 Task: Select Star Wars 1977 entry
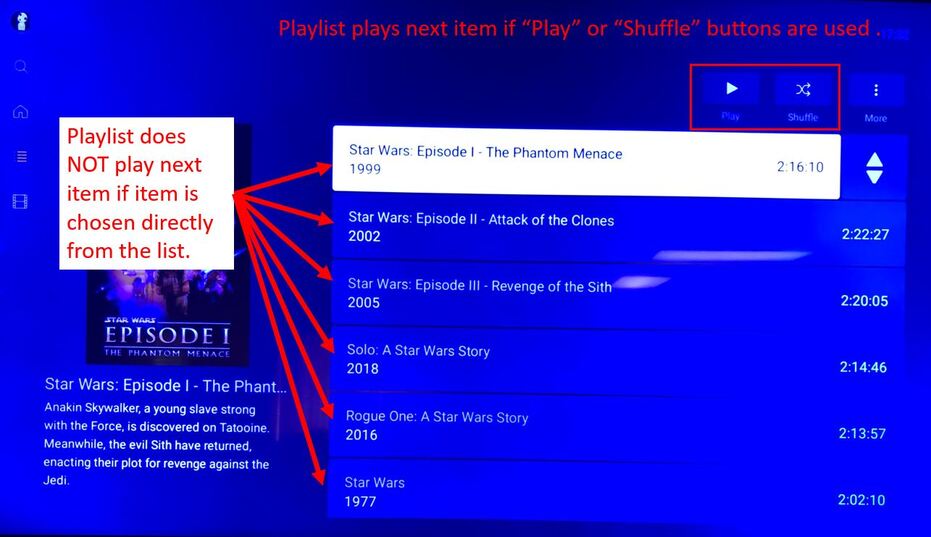(616, 491)
